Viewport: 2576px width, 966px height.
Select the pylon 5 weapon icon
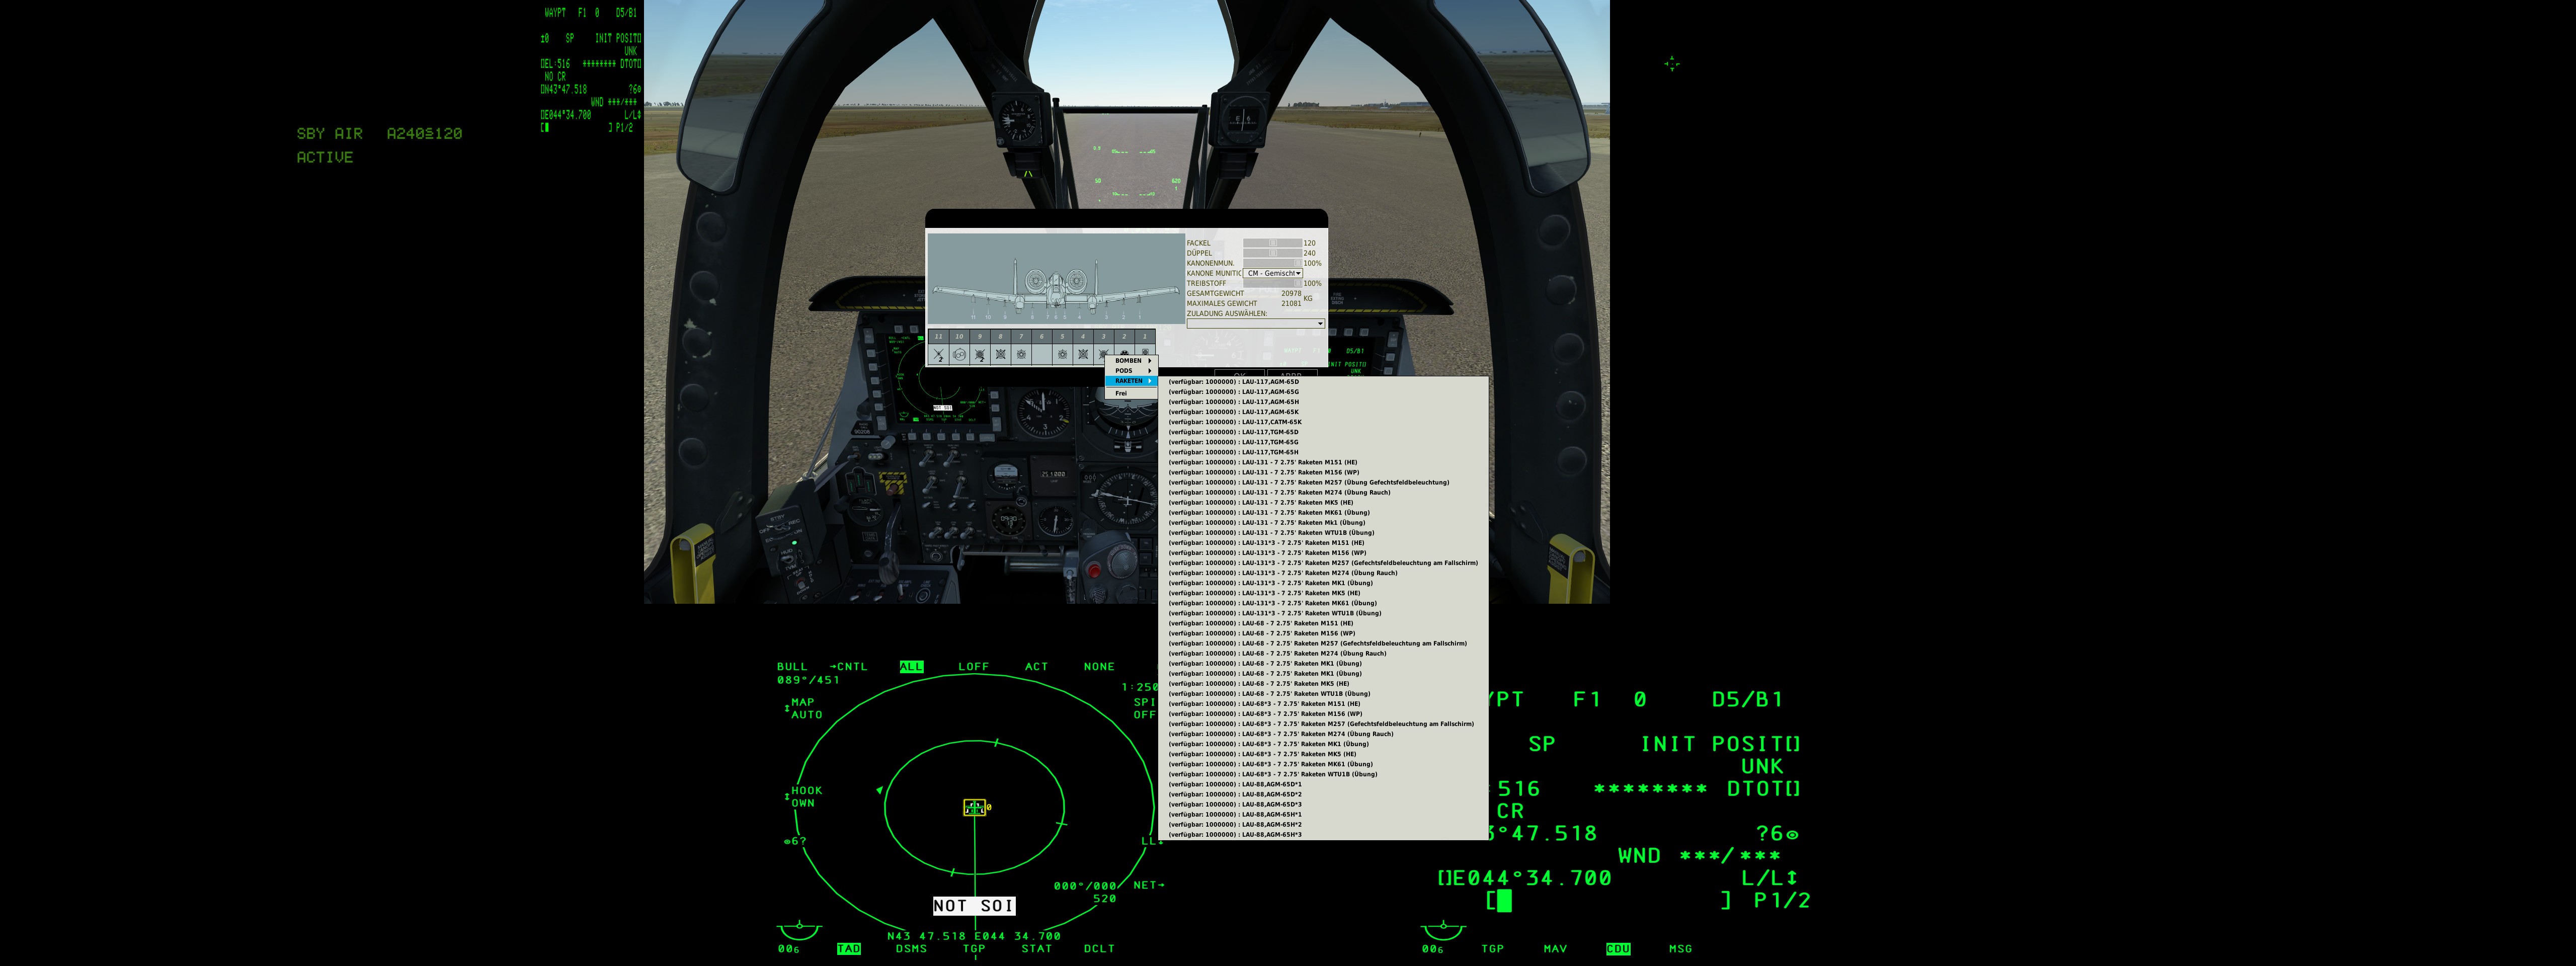(1063, 355)
